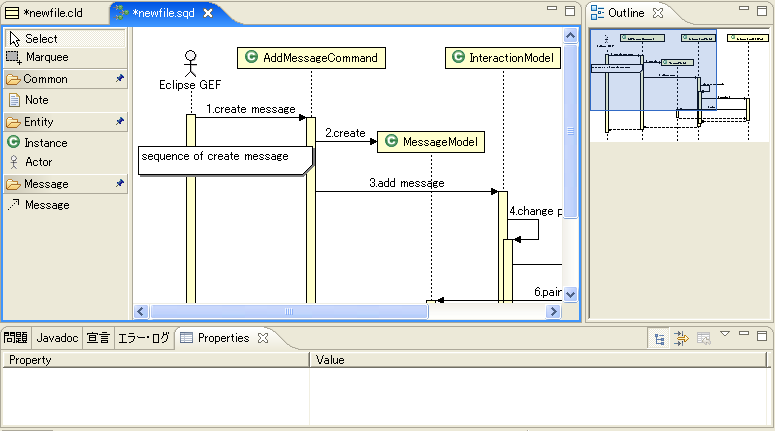This screenshot has height=431, width=775.
Task: Select the InteractionModel instance box
Action: point(503,58)
